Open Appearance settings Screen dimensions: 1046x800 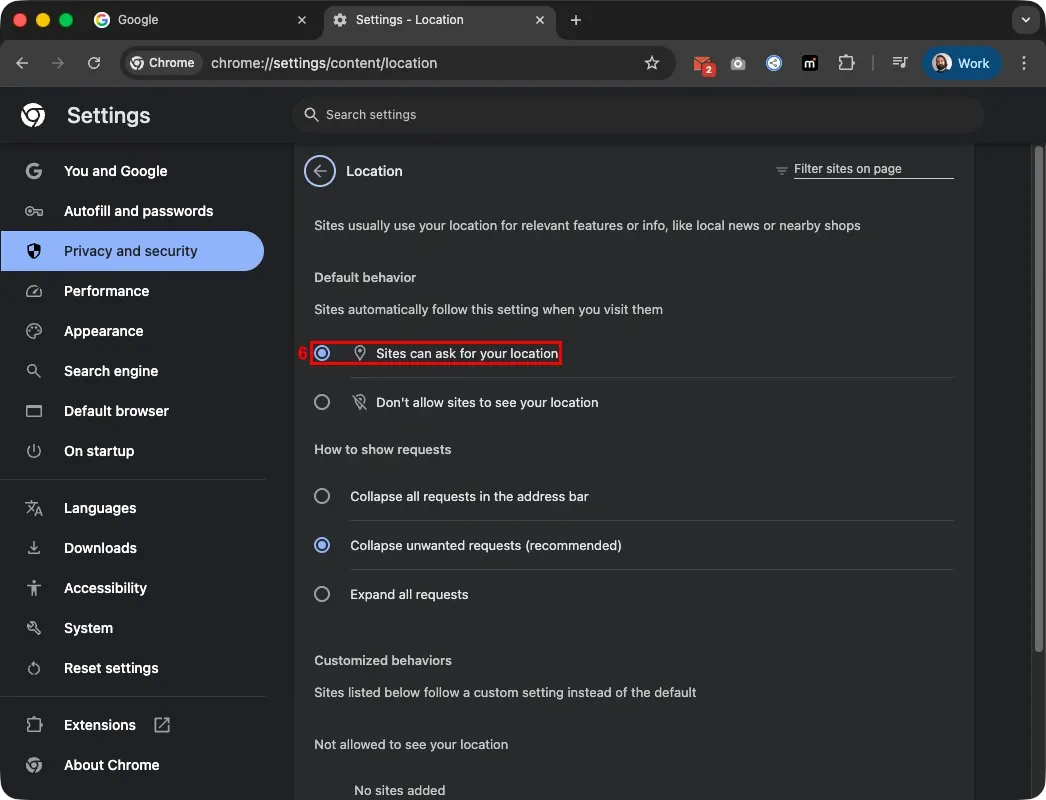(x=133, y=331)
